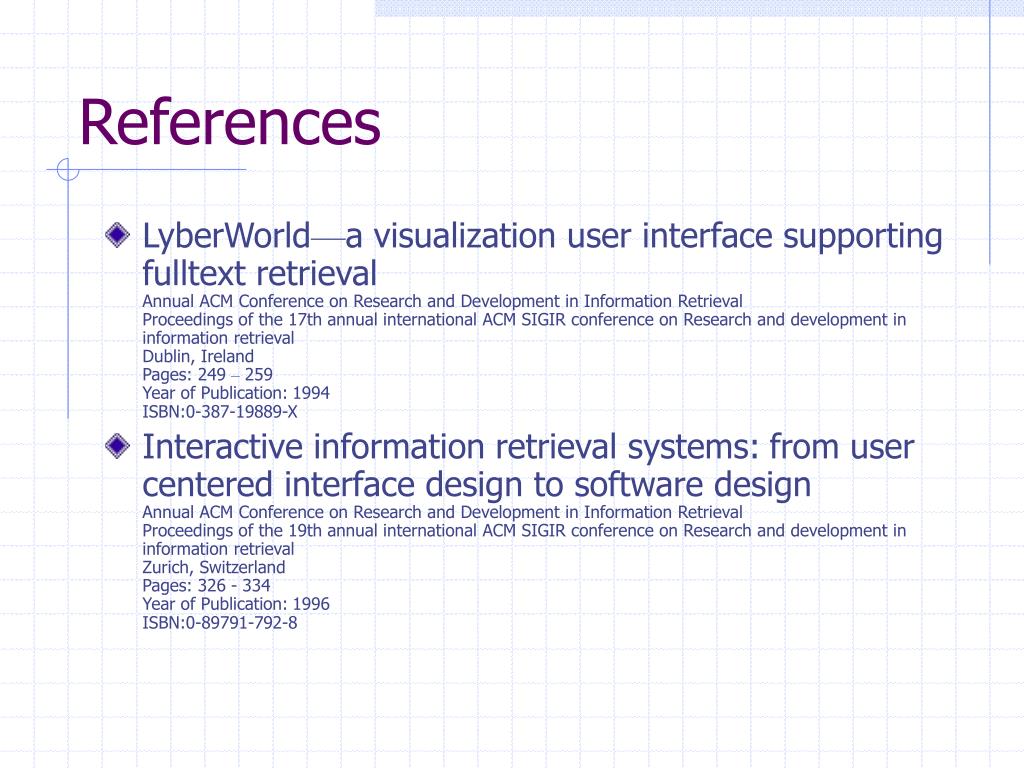The height and width of the screenshot is (768, 1024).
Task: Click Year of Publication: 1996
Action: [x=236, y=604]
